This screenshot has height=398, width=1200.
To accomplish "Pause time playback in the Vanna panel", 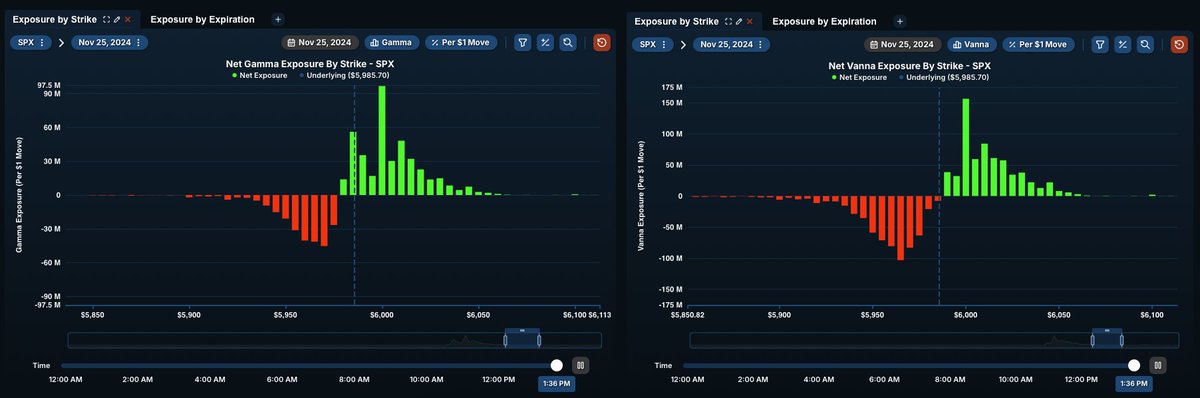I will click(1157, 366).
